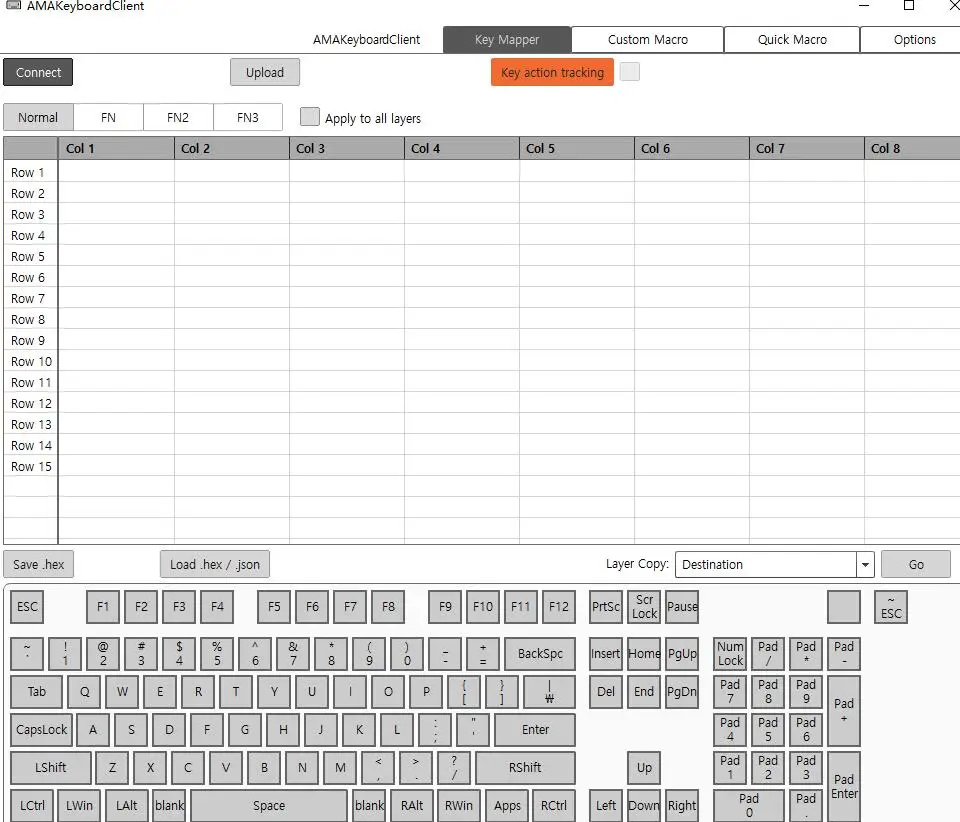The width and height of the screenshot is (960, 822).
Task: Pick the RCtrl key
Action: (554, 805)
